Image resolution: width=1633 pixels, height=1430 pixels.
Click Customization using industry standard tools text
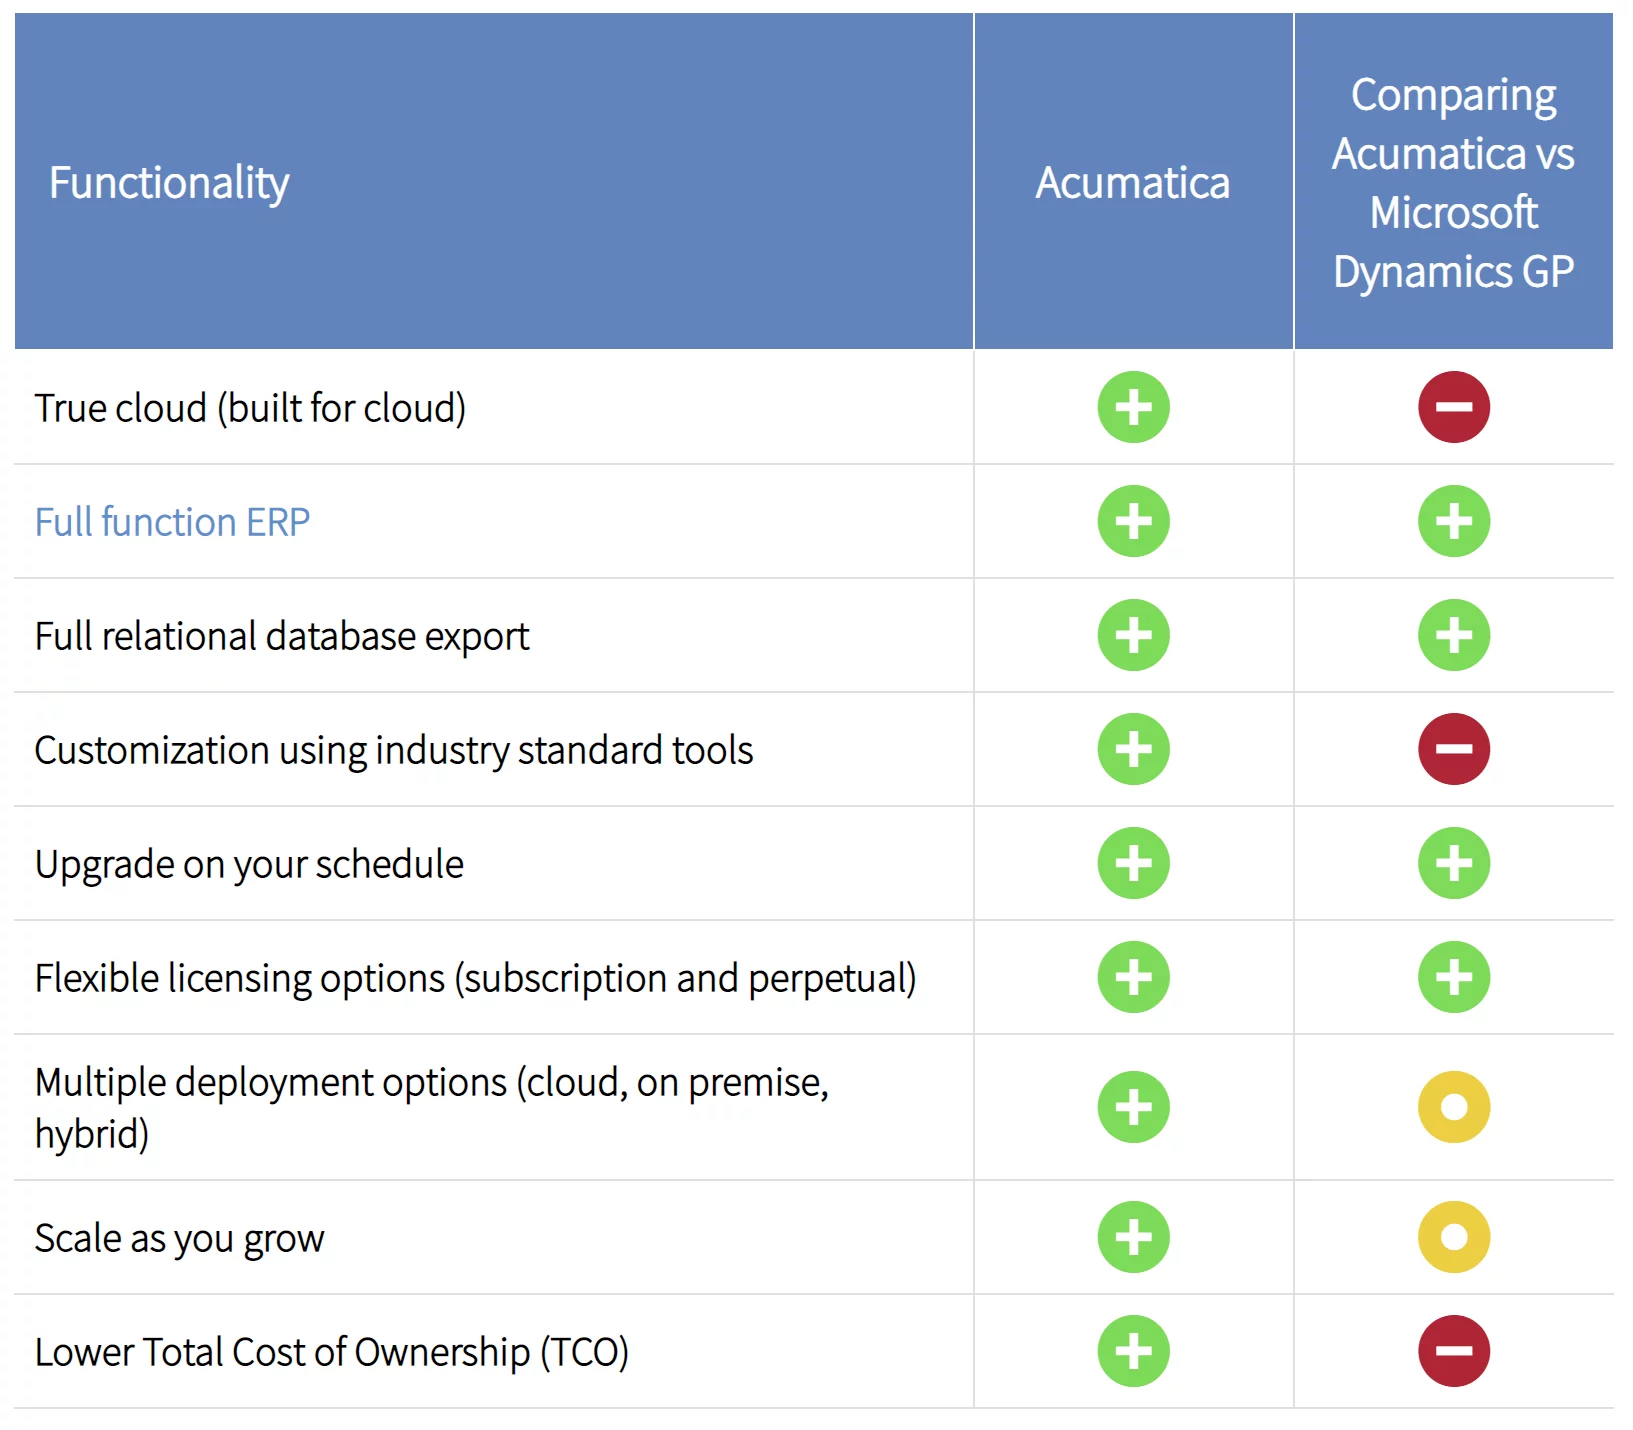pyautogui.click(x=393, y=750)
